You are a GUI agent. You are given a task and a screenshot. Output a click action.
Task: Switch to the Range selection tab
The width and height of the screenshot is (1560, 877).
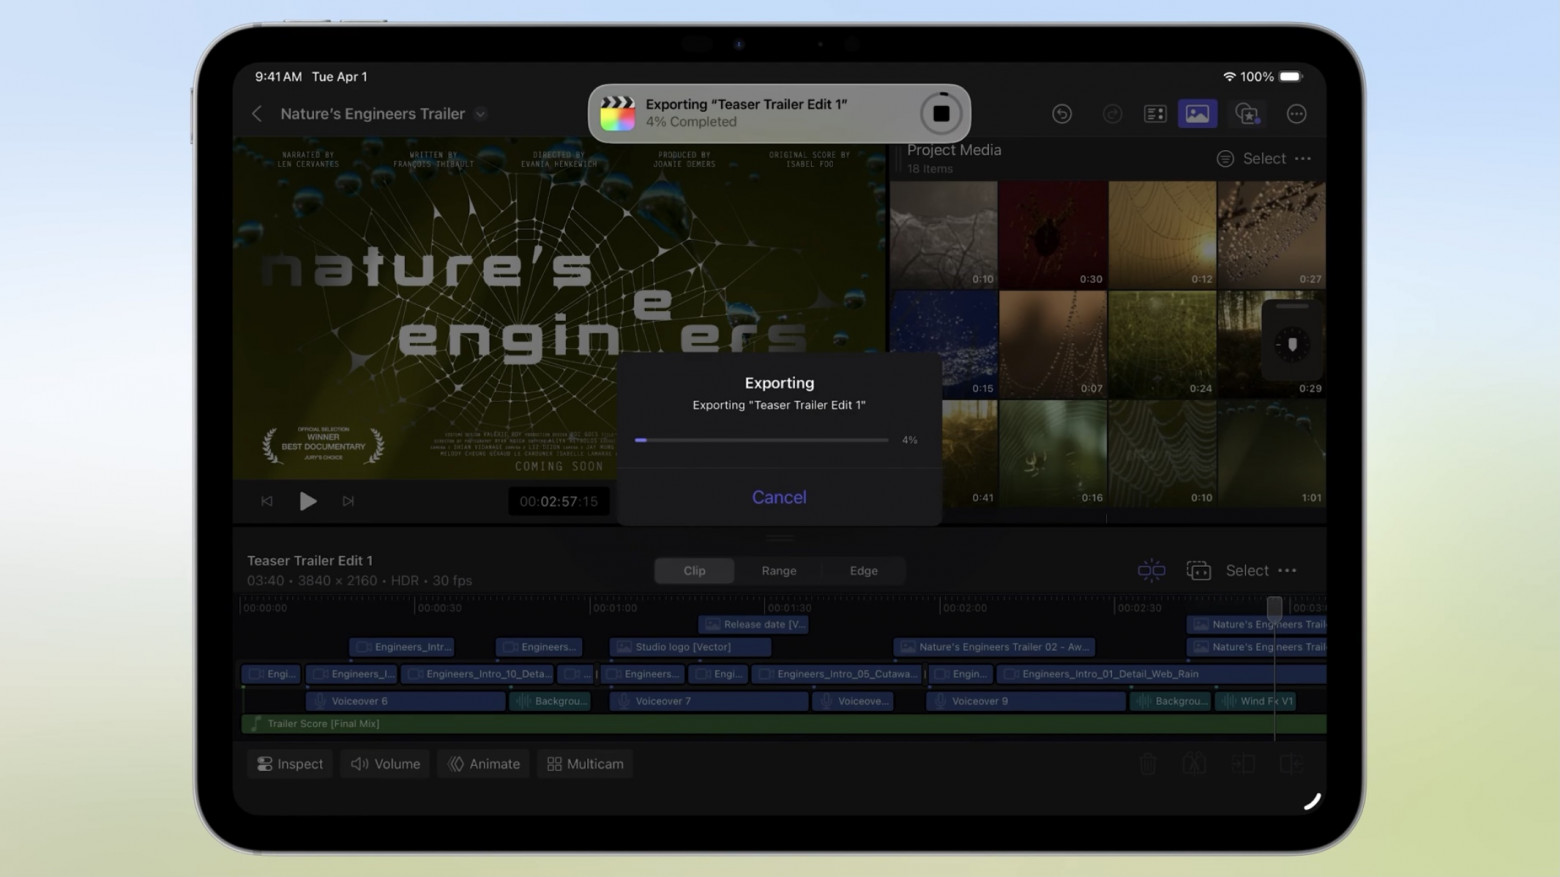point(778,570)
